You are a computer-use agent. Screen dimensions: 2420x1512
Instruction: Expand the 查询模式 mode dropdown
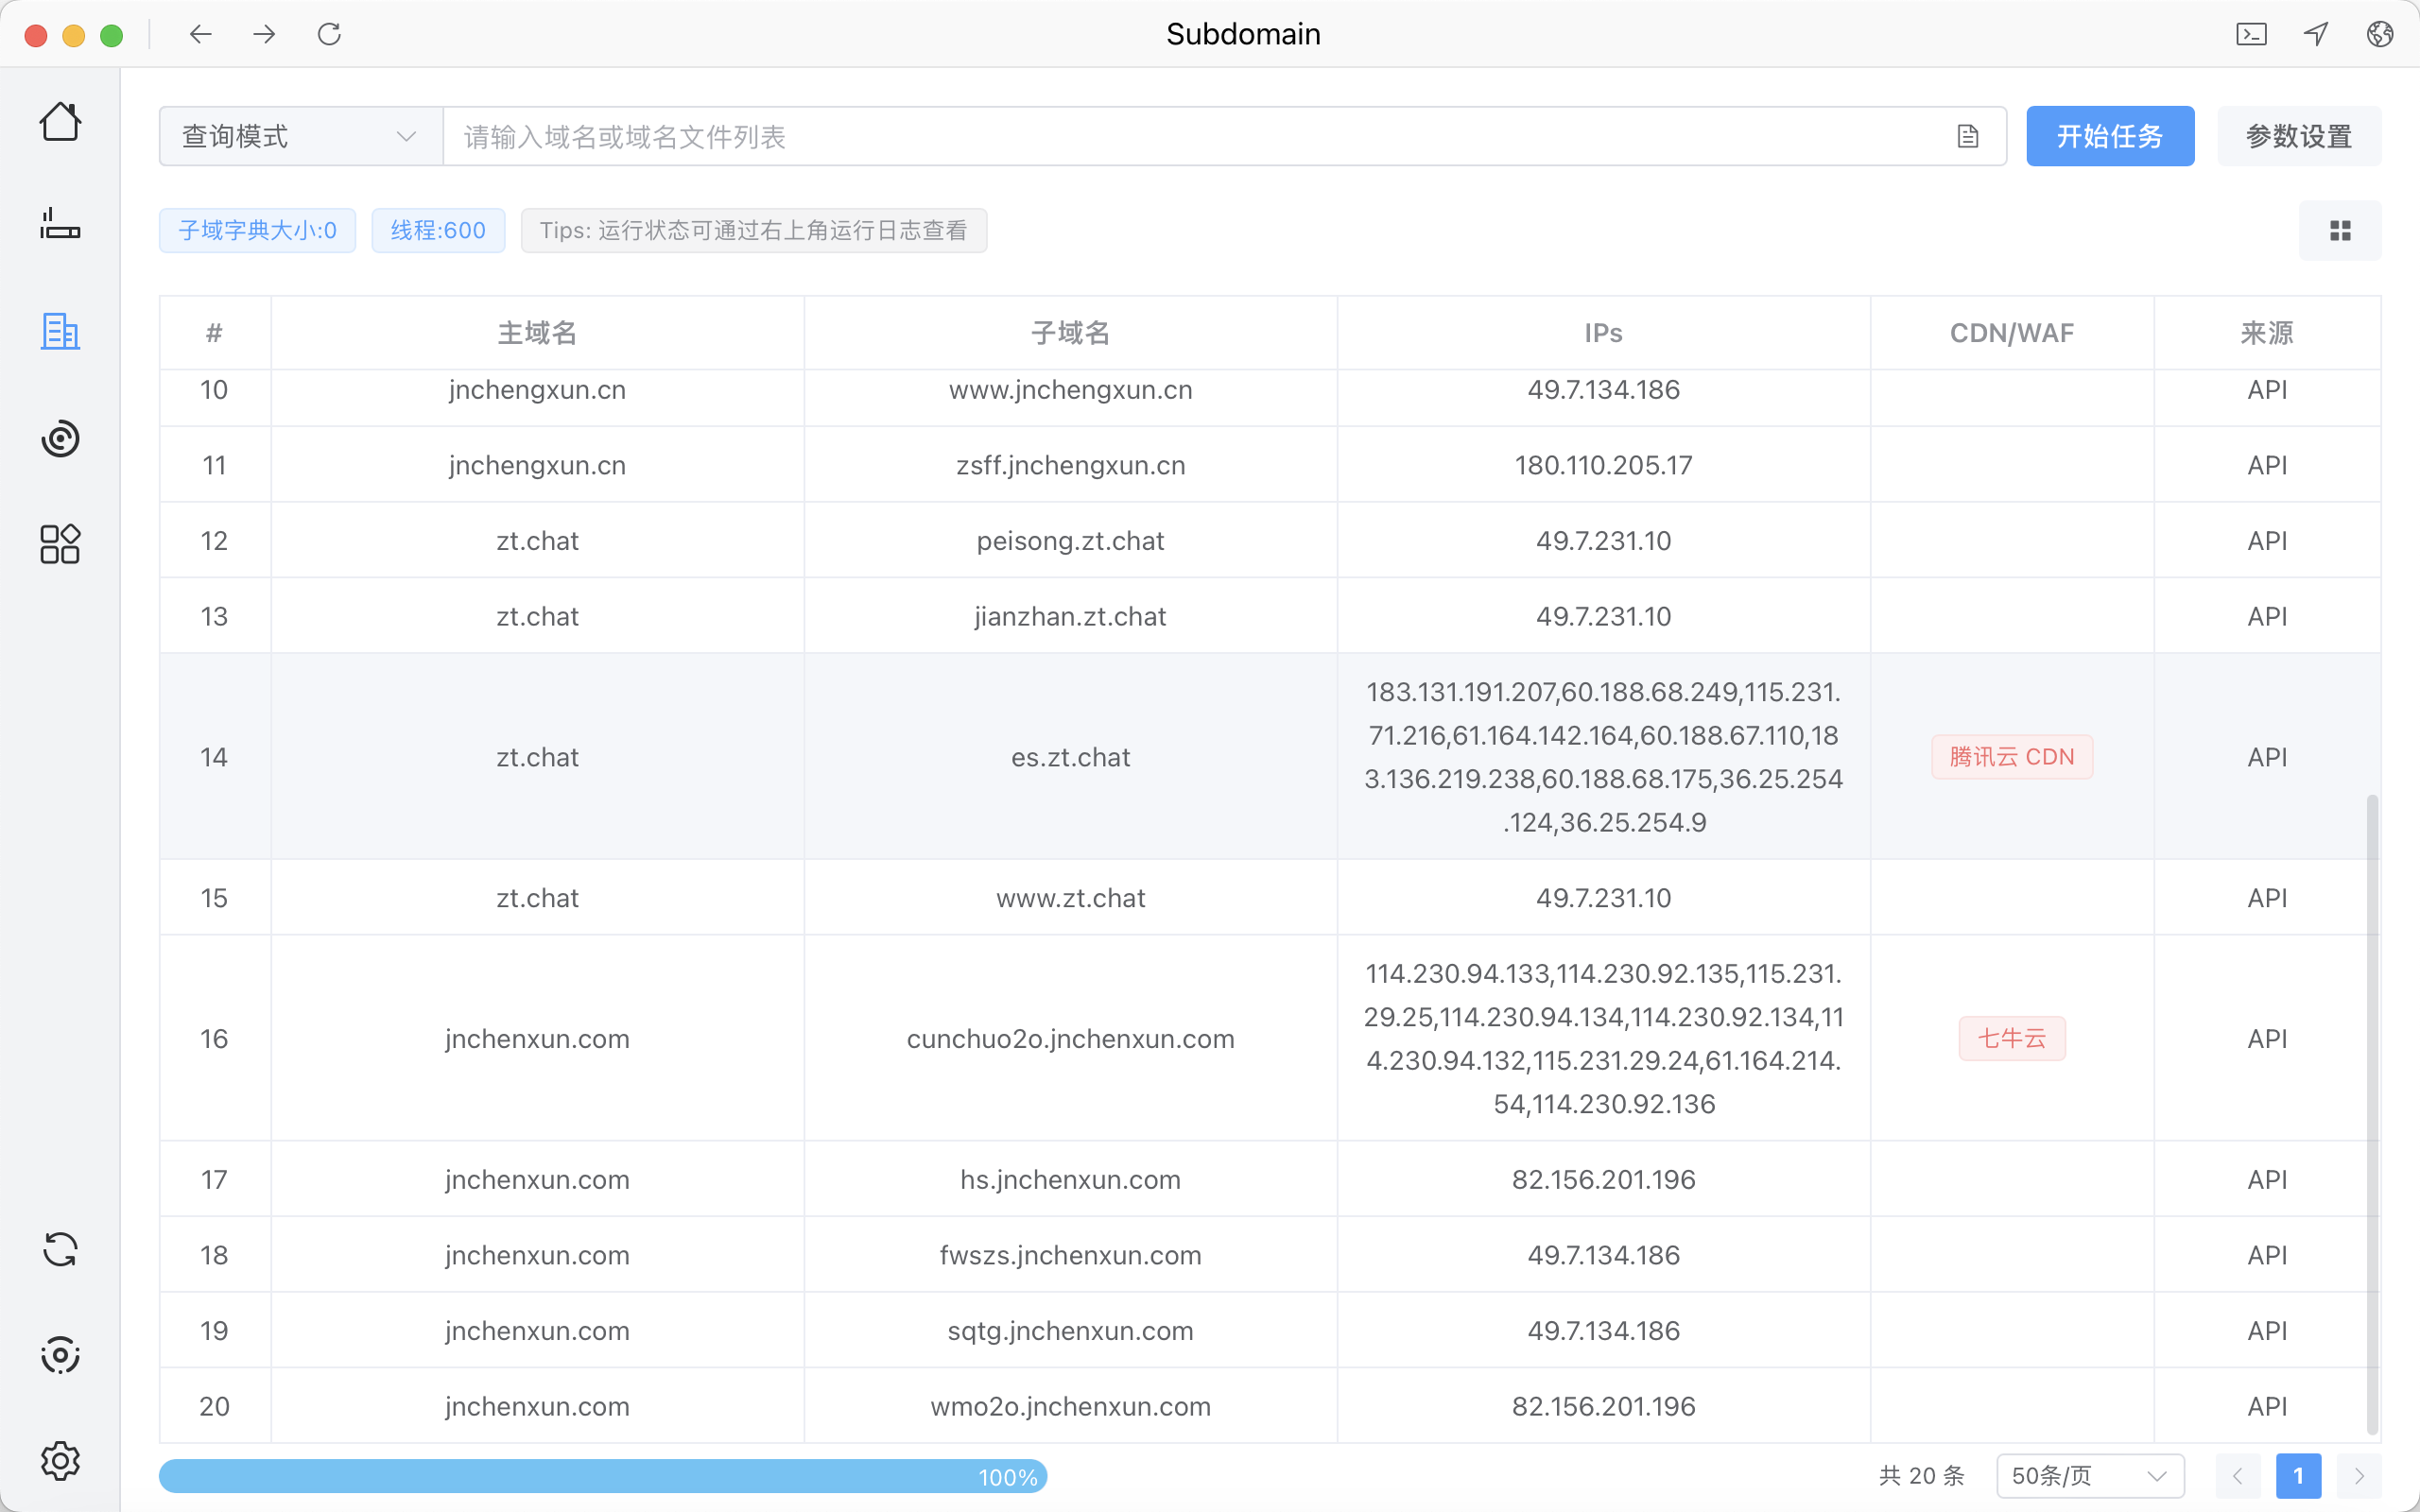click(300, 137)
